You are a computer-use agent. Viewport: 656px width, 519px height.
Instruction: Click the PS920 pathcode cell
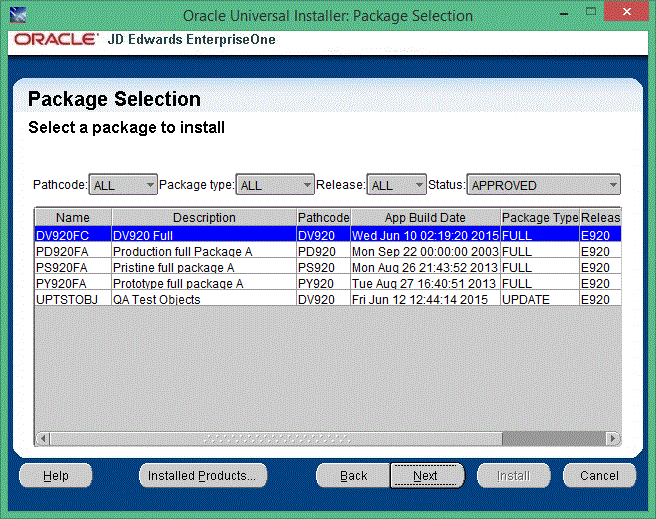[323, 267]
